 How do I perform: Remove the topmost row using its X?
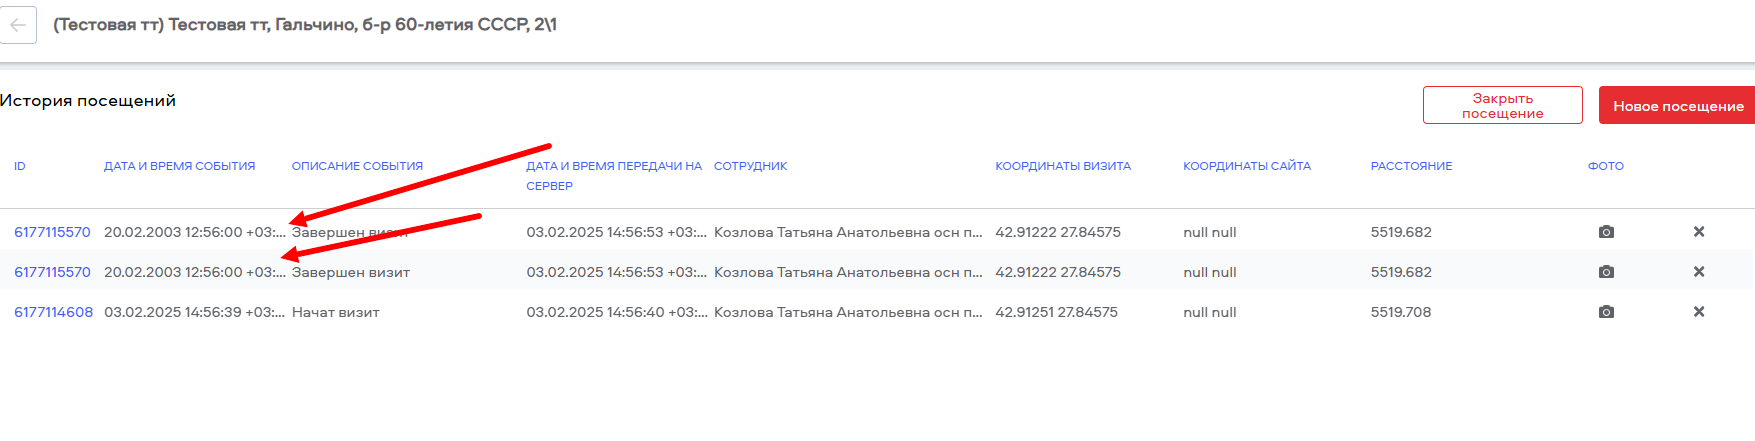pyautogui.click(x=1698, y=232)
